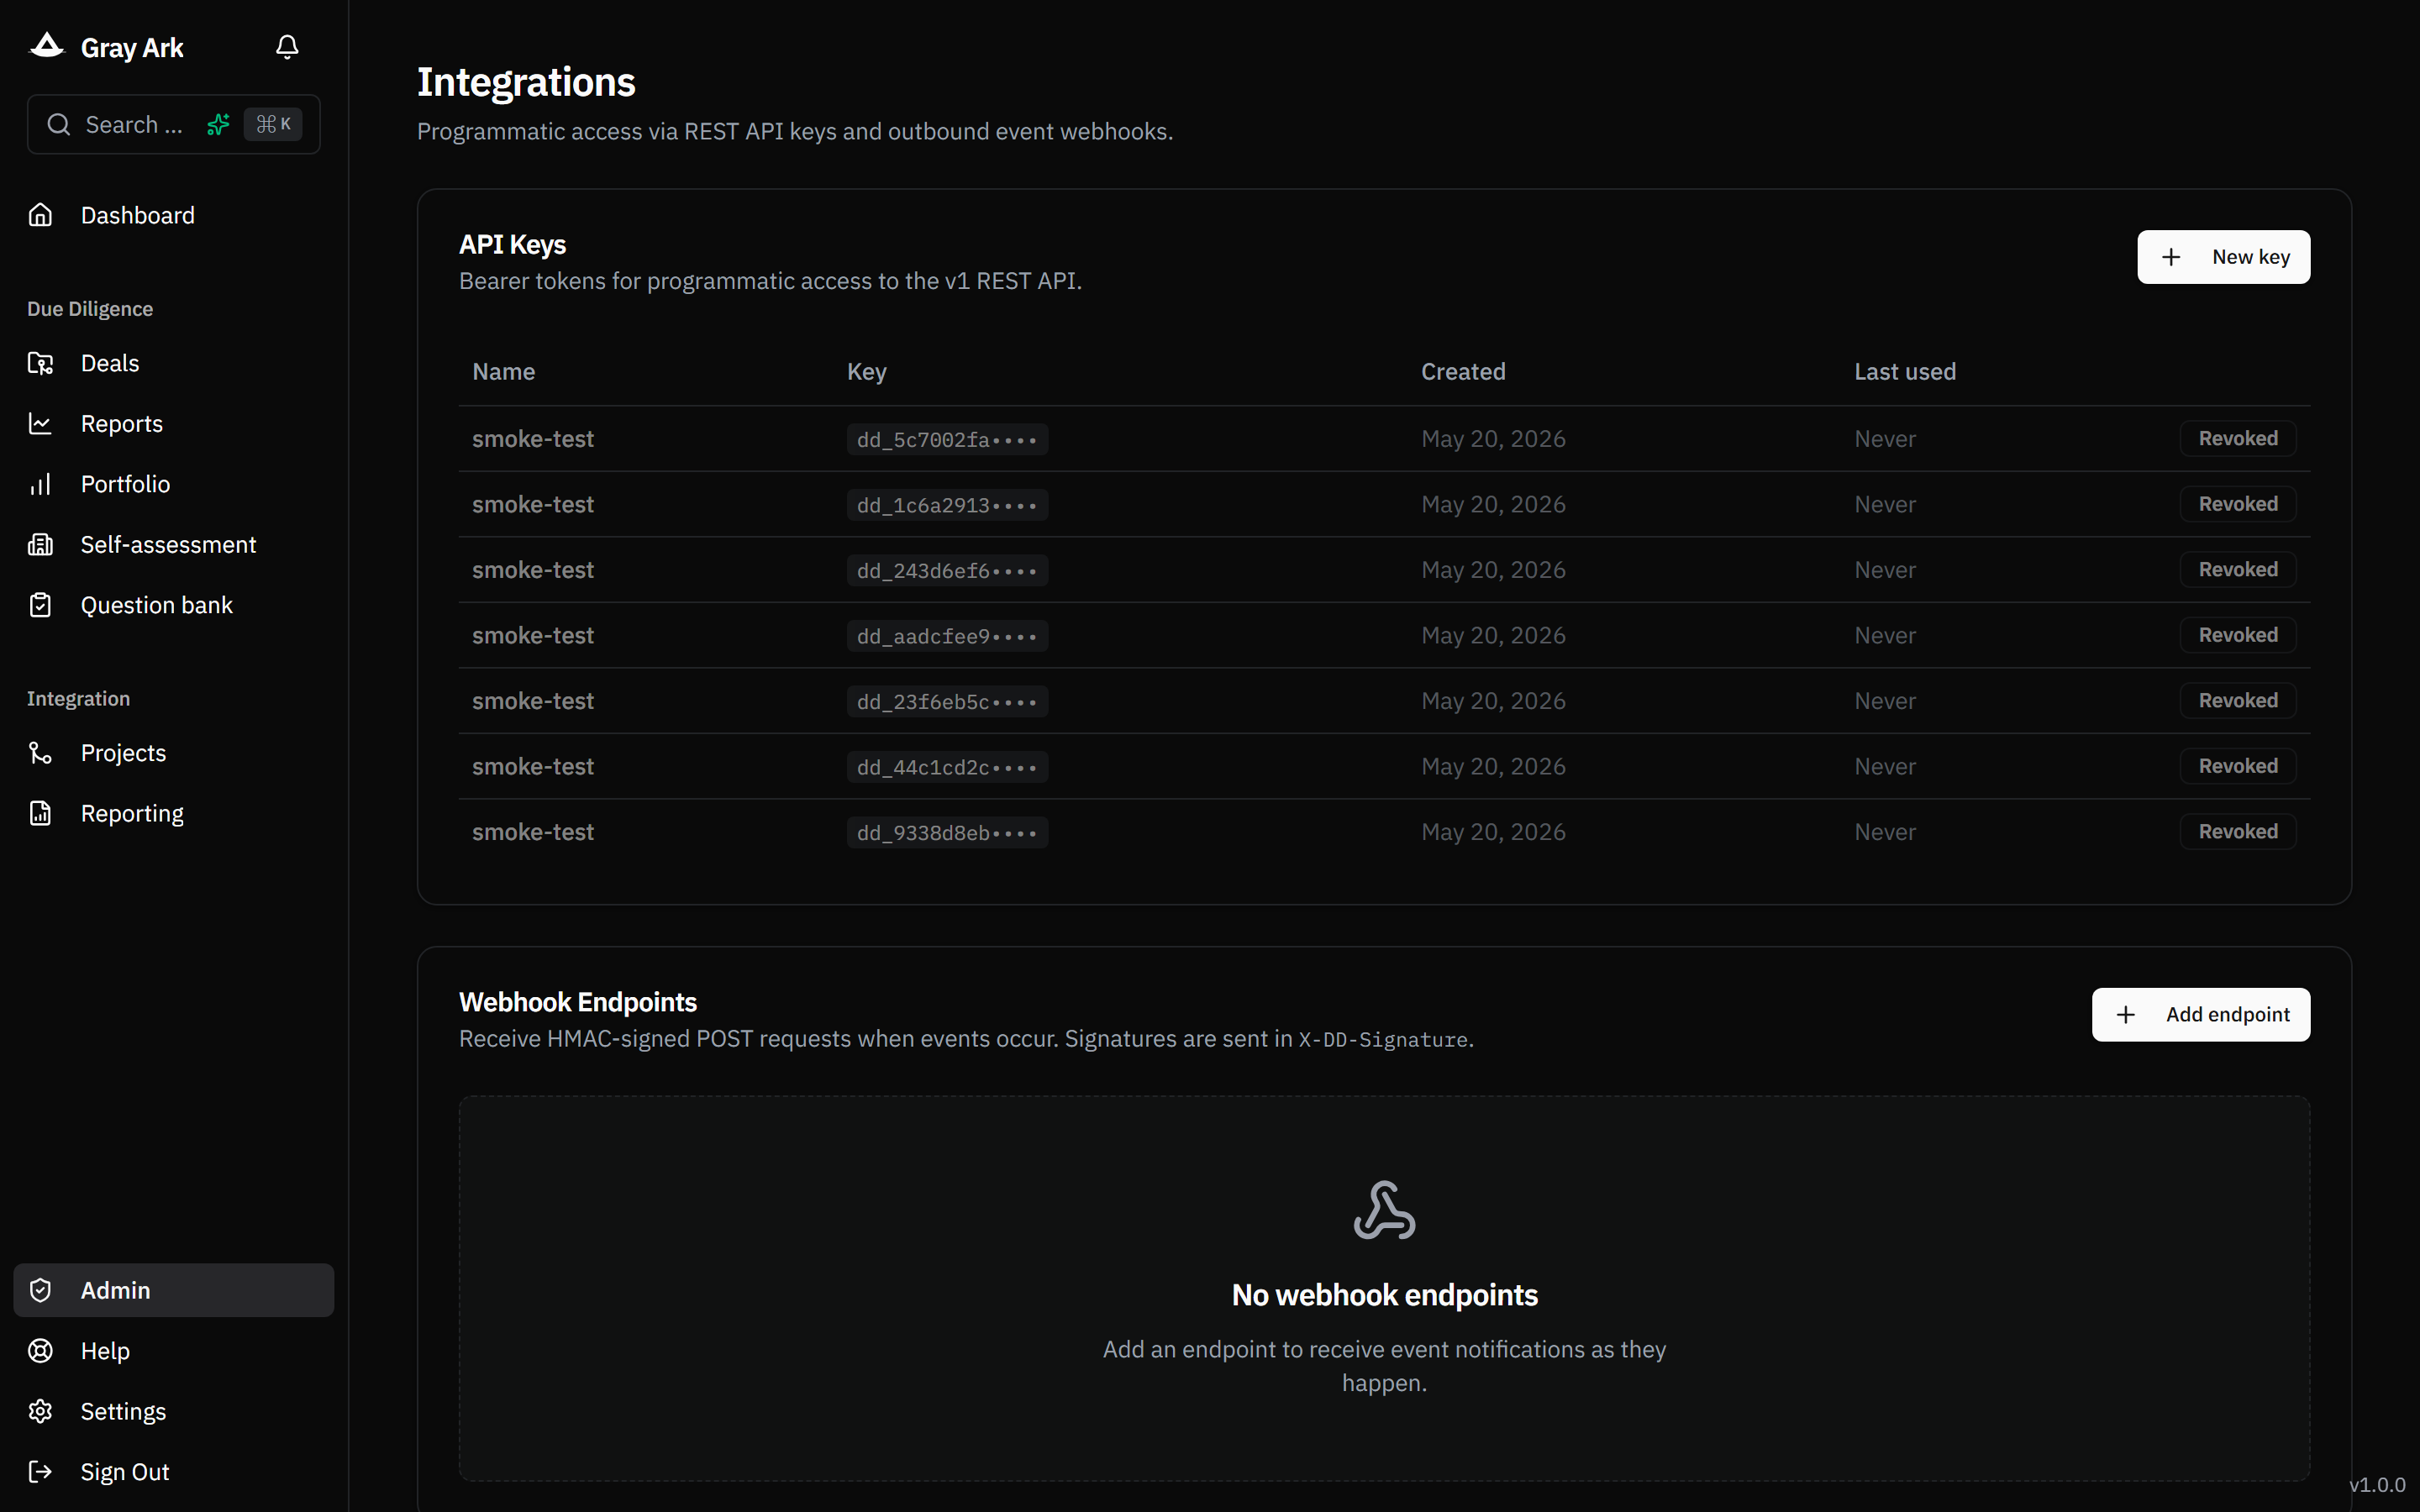
Task: Click the Gray Ark logo icon
Action: click(x=47, y=46)
